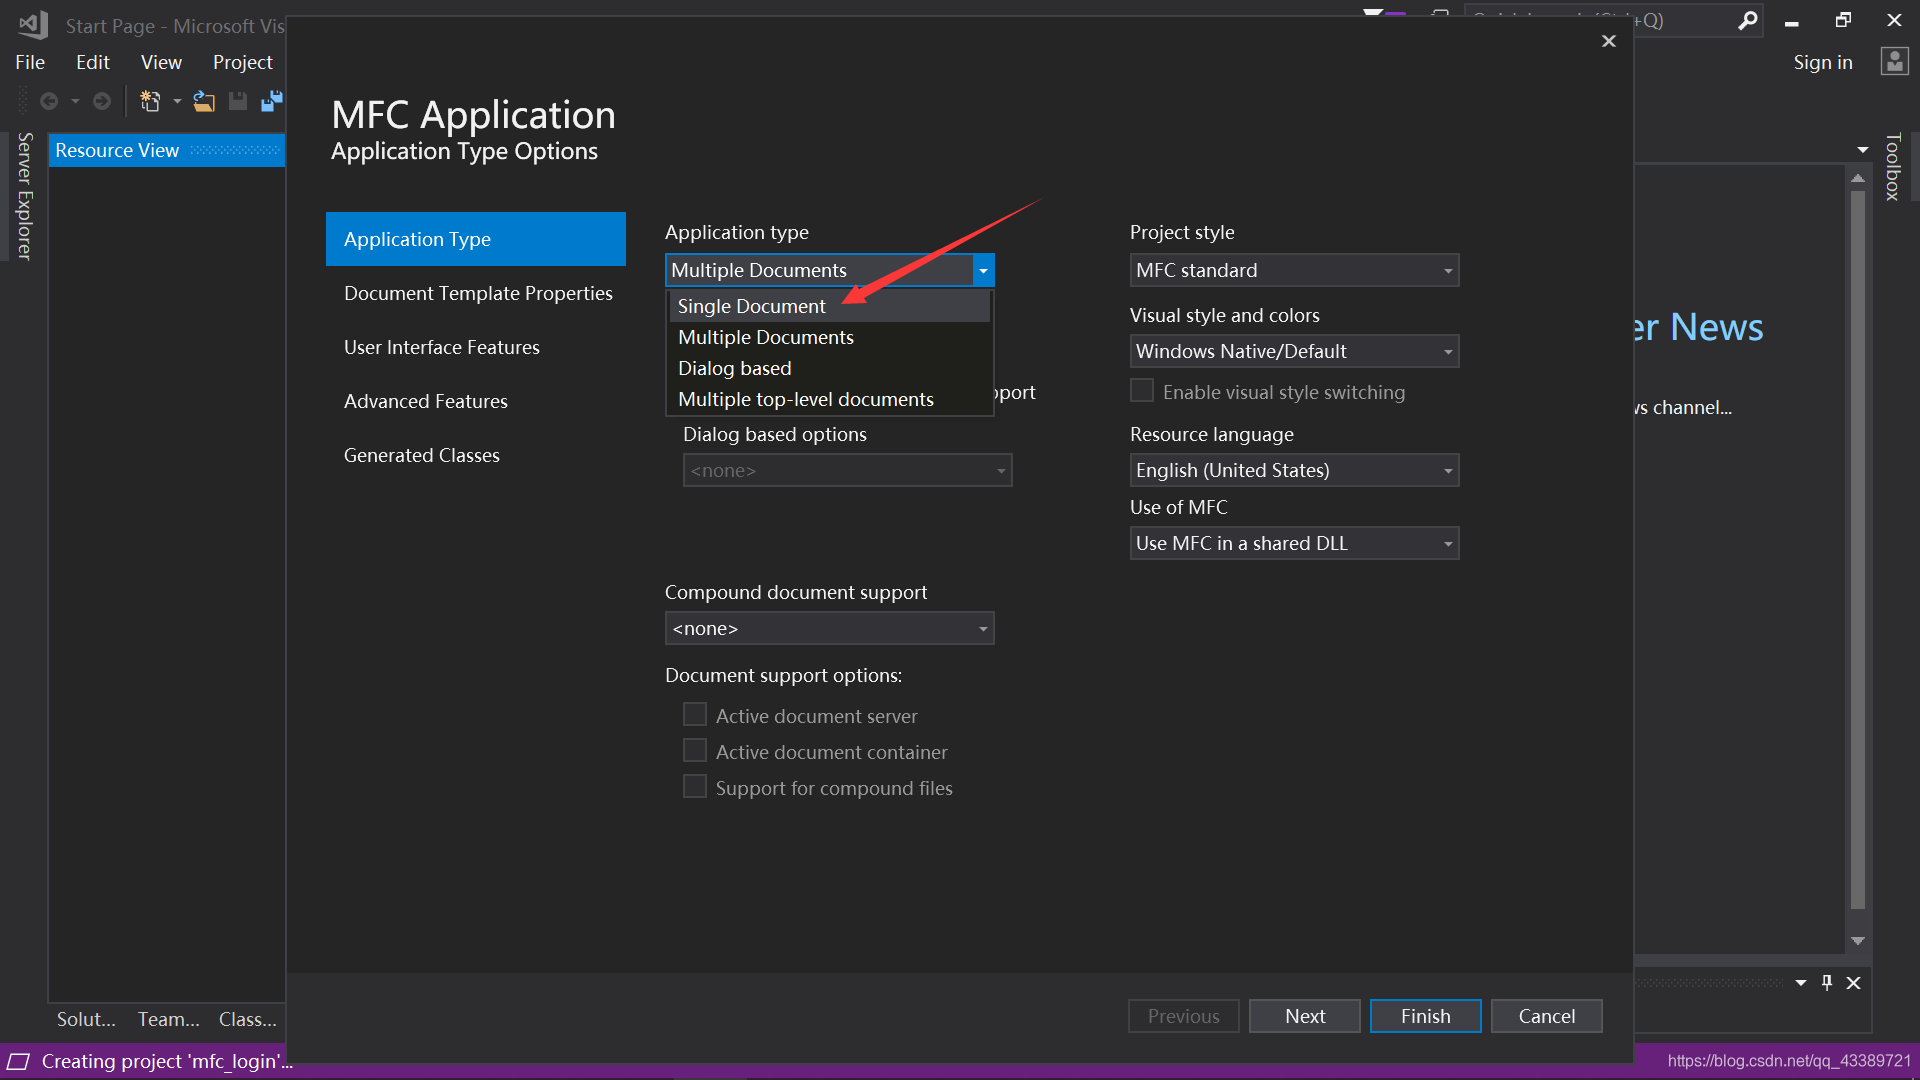Select Multiple Documents list option

pos(830,337)
